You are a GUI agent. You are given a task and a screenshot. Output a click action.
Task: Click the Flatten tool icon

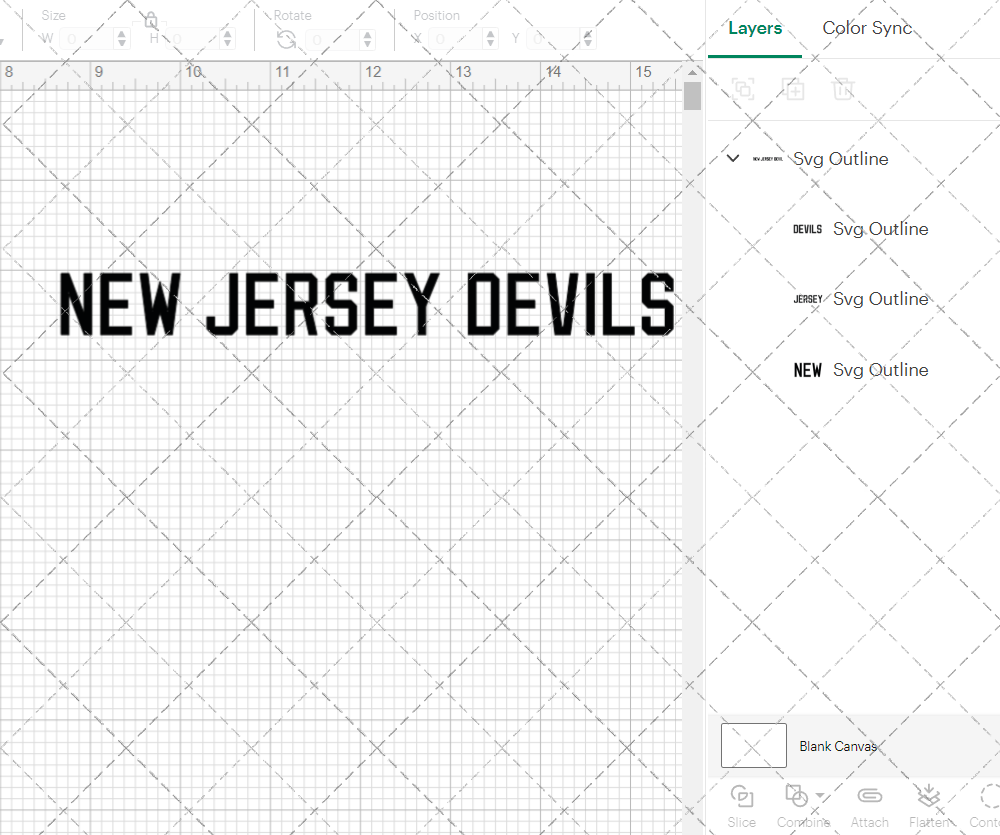[929, 795]
